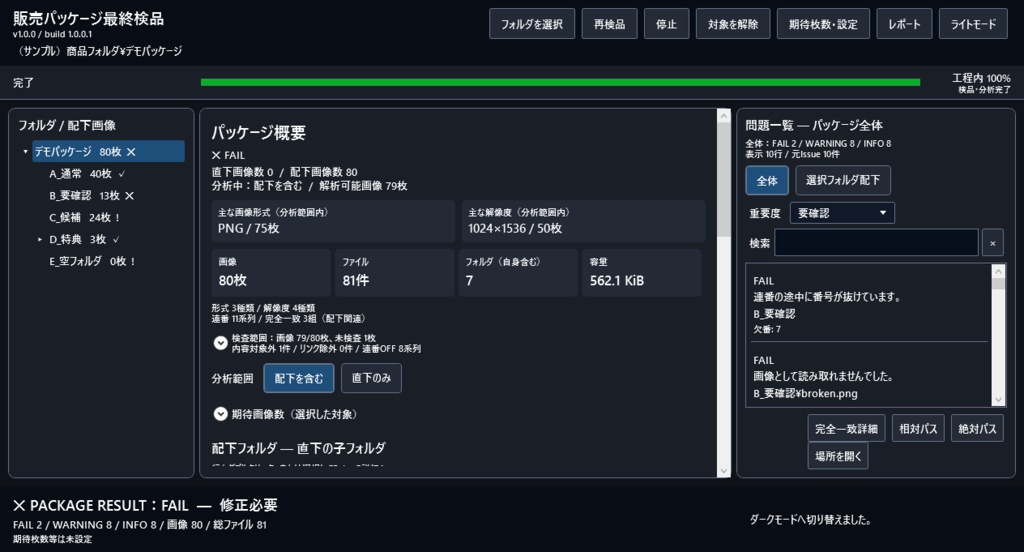
Task: Click the 完了 status label
Action: tap(23, 83)
